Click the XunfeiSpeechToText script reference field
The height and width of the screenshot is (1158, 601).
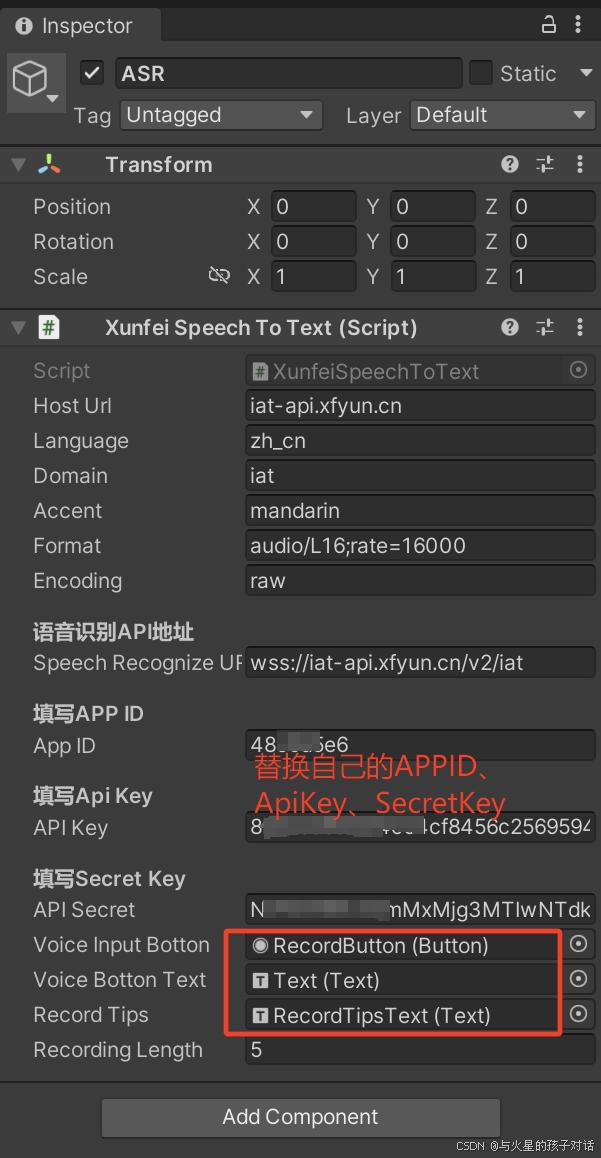[x=406, y=371]
